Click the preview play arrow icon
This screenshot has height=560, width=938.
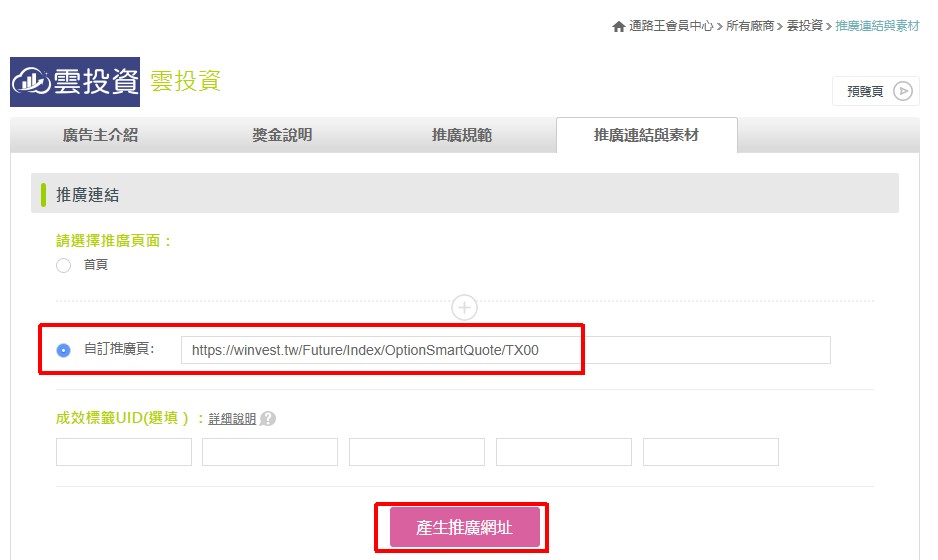coord(903,91)
